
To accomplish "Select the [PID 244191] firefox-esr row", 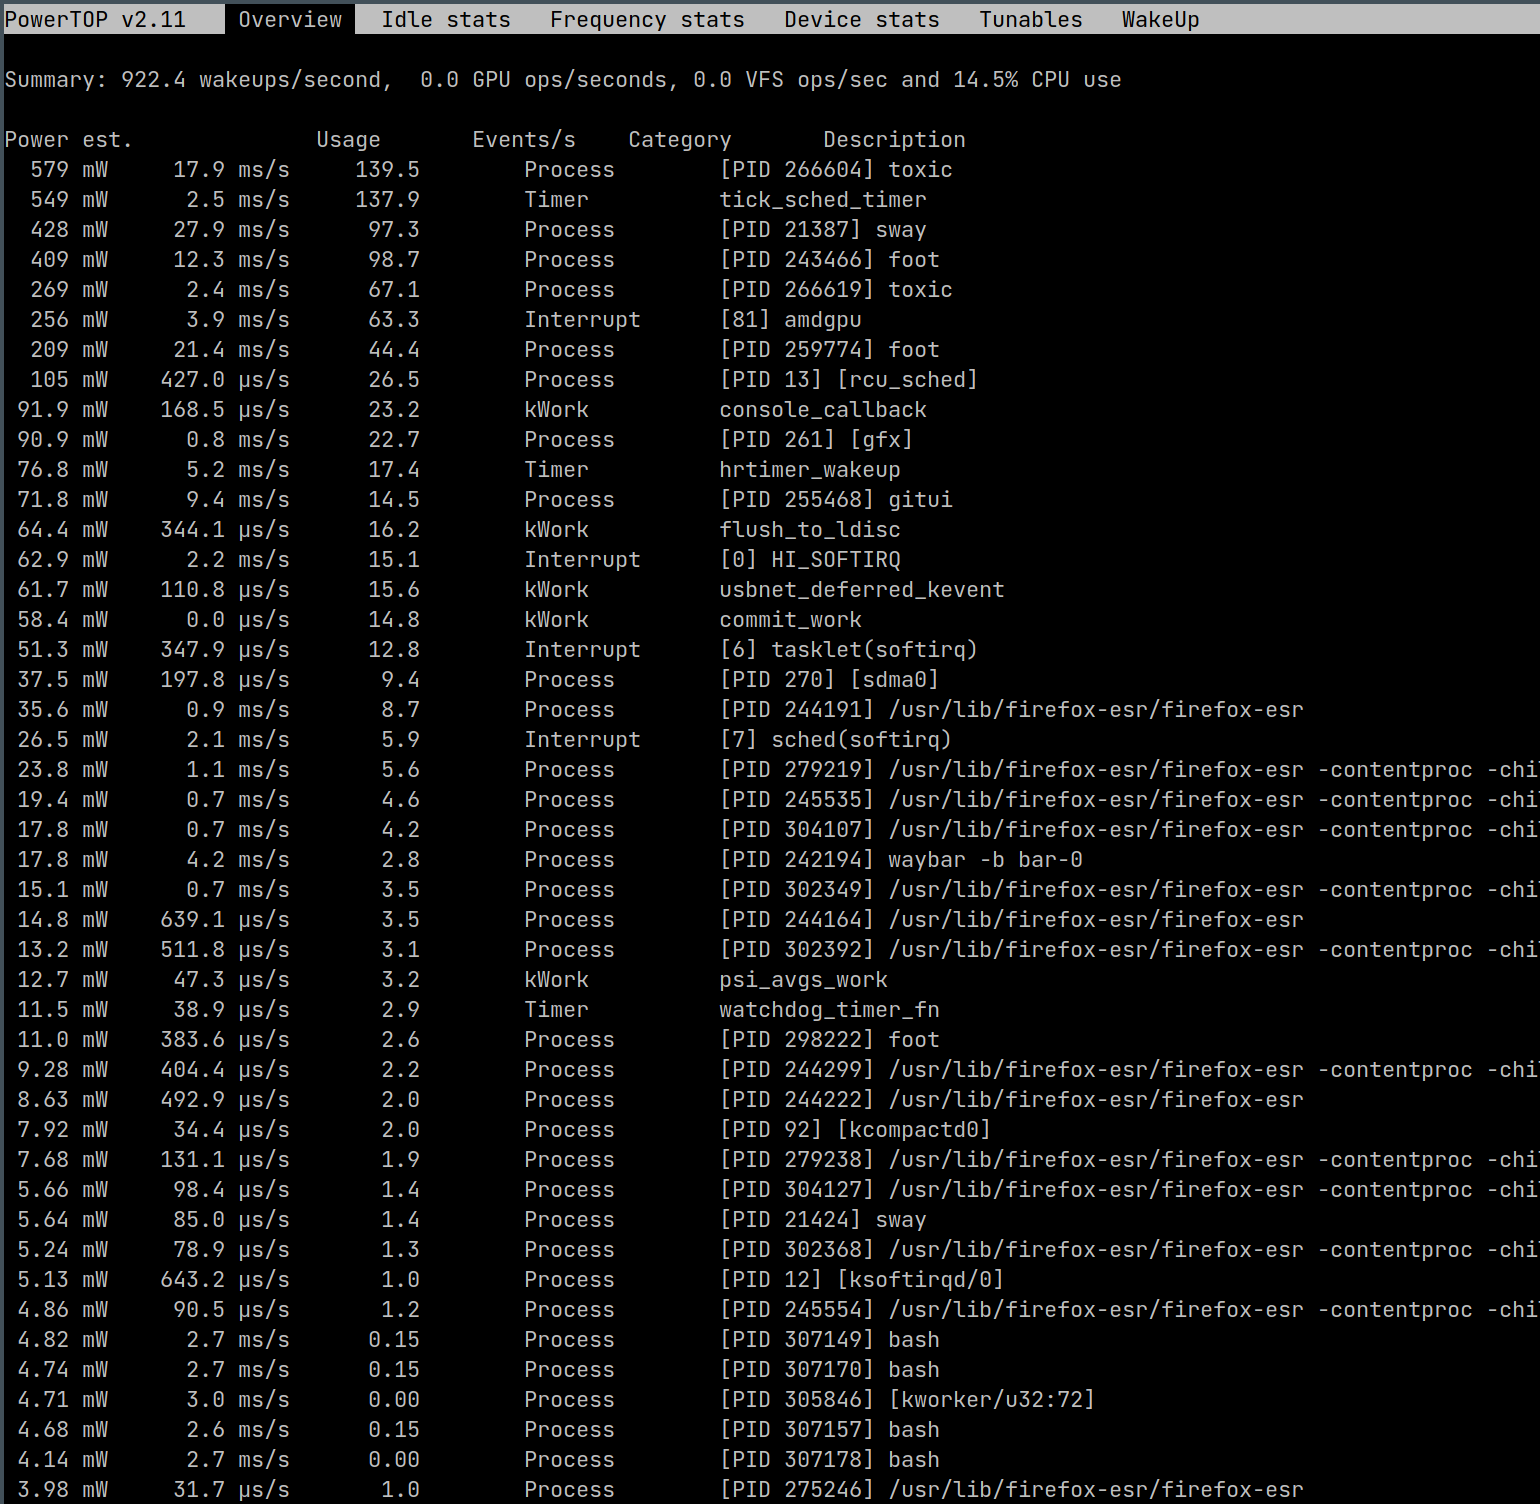I will [770, 710].
